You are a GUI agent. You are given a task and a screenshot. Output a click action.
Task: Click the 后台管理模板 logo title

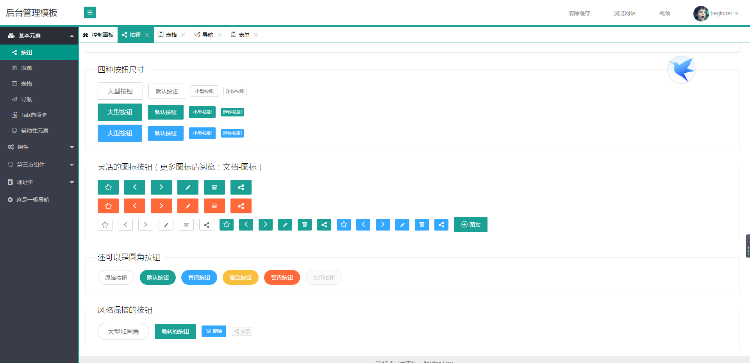pyautogui.click(x=32, y=13)
